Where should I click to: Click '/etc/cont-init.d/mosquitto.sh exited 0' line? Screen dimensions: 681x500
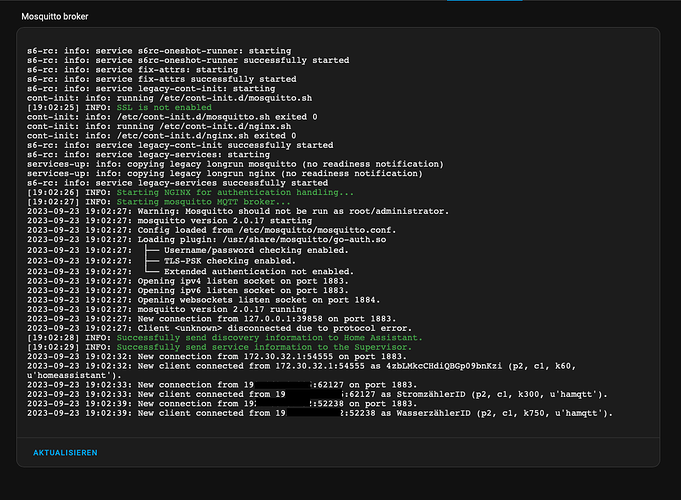coord(172,117)
